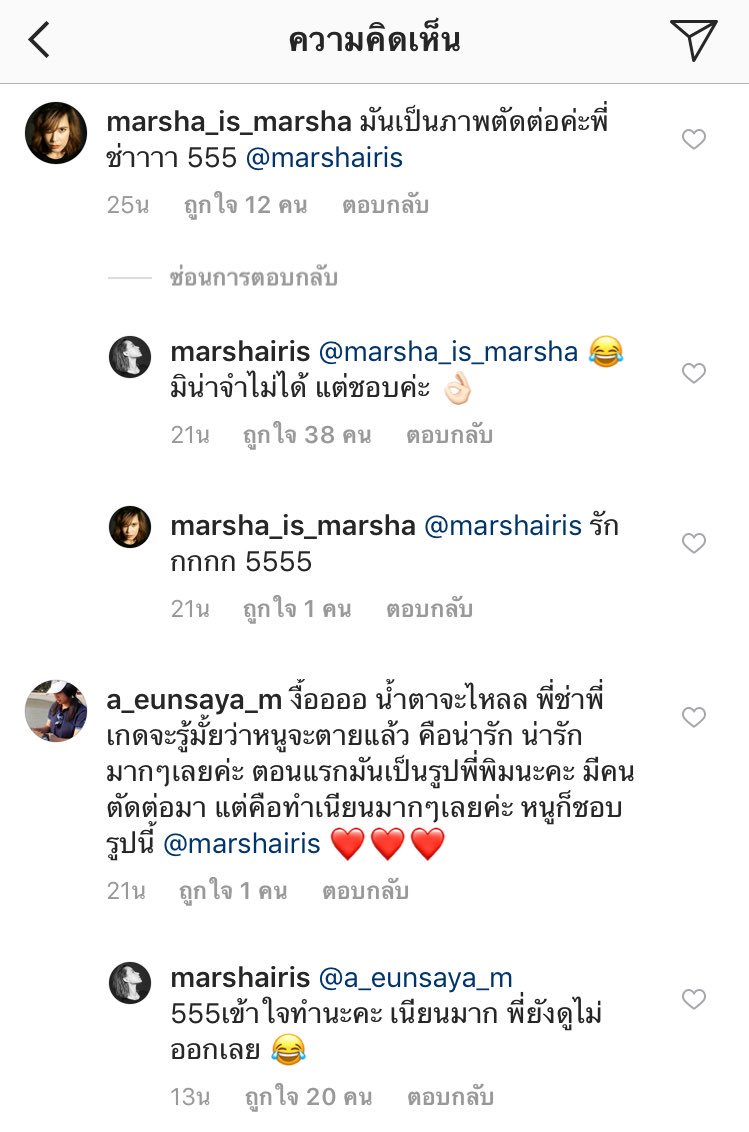
Task: Open marsha_is_marsha's small avatar in reply thread
Action: point(130,527)
